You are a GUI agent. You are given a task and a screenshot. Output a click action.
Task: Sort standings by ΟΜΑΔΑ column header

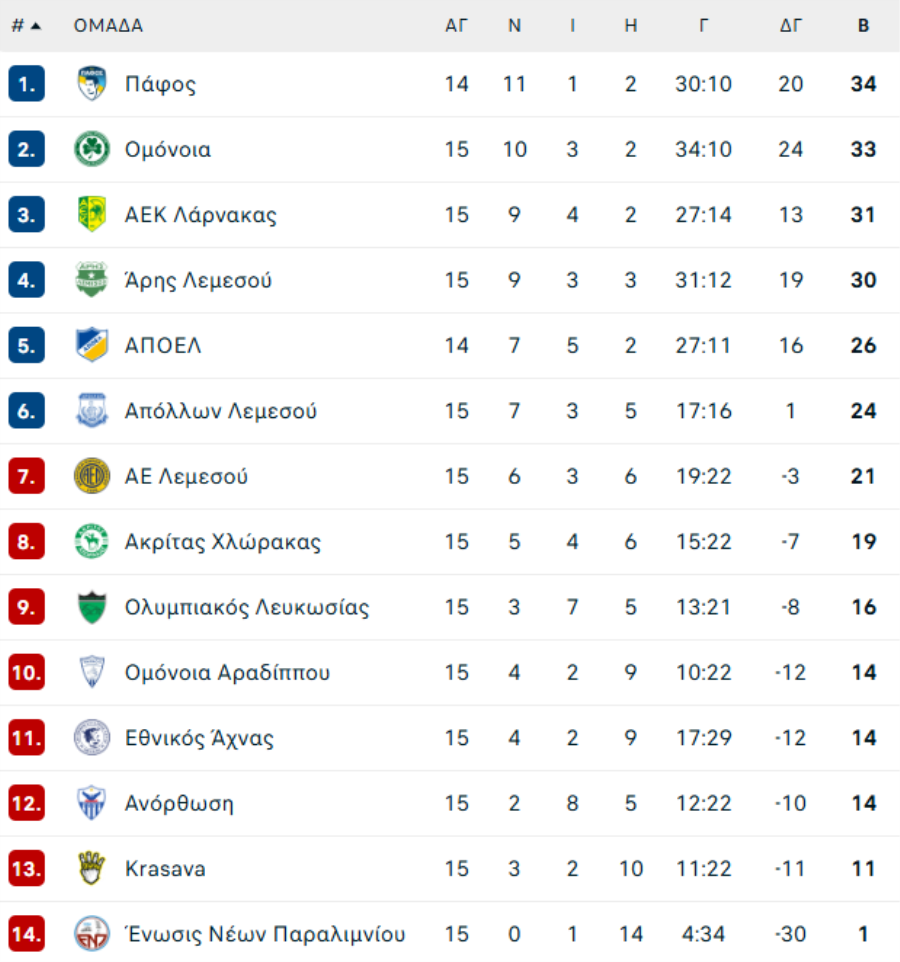pos(108,26)
